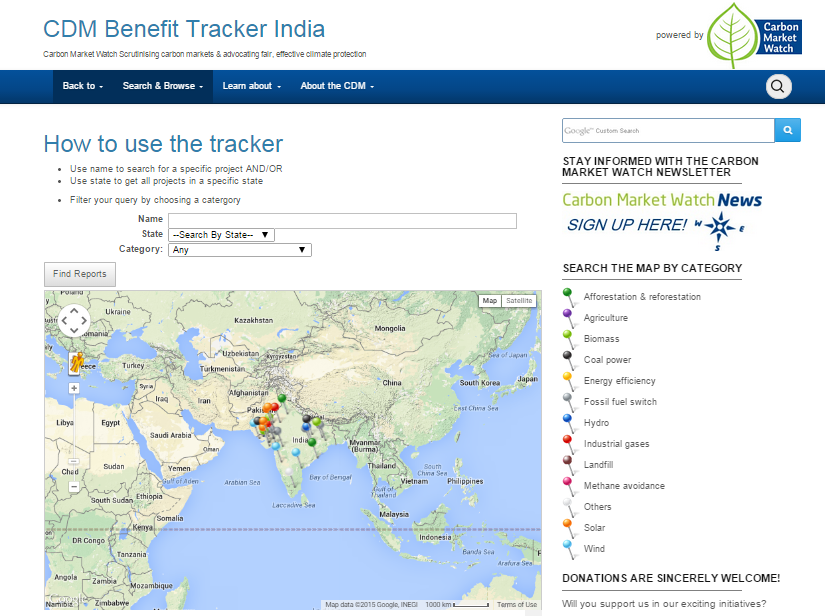Open the Search By State dropdown
This screenshot has height=616, width=825.
pyautogui.click(x=221, y=235)
